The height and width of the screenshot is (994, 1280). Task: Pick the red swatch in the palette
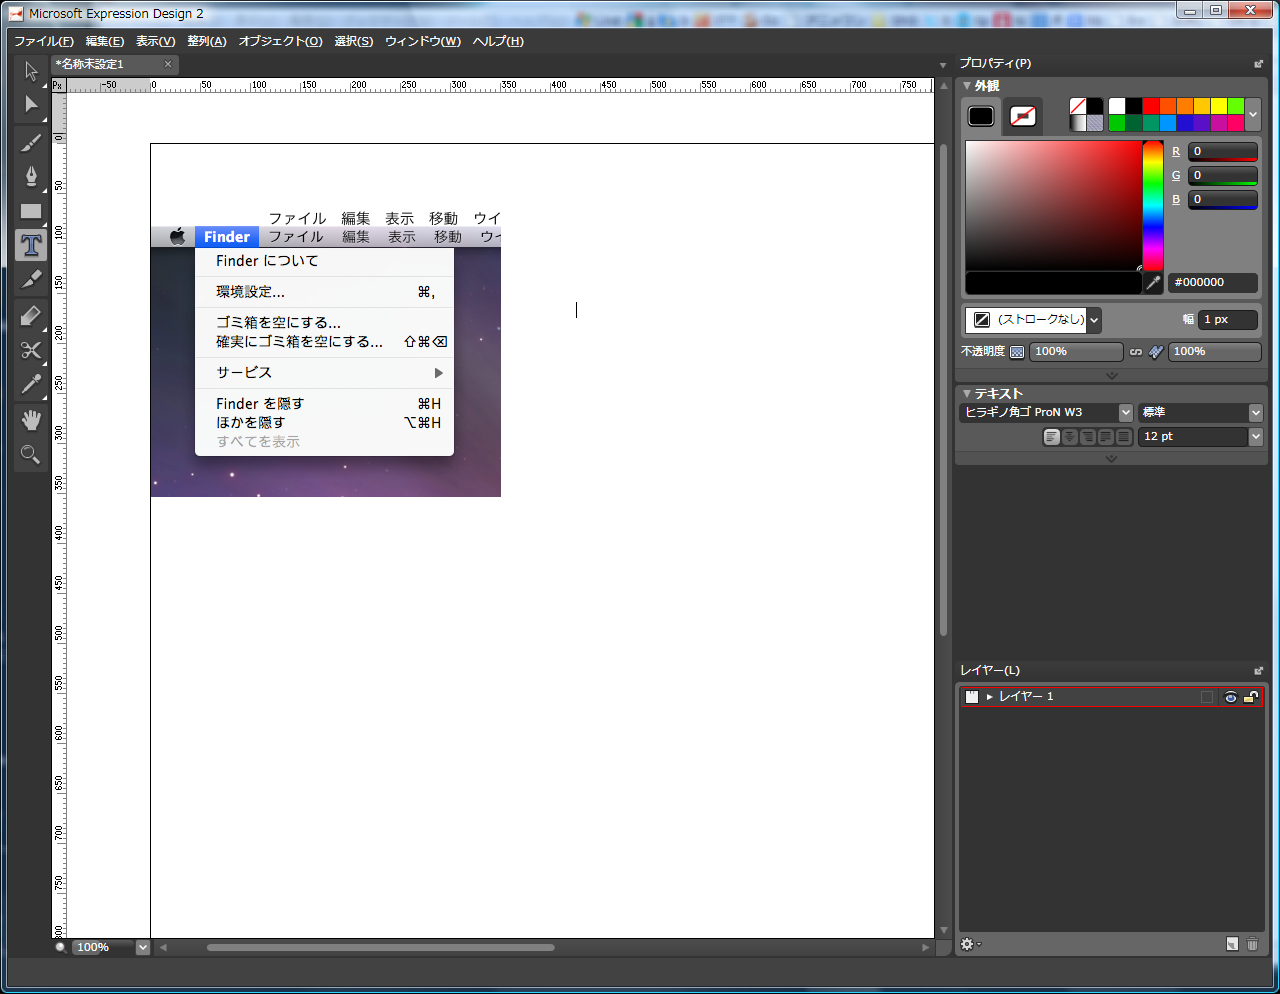(1151, 106)
